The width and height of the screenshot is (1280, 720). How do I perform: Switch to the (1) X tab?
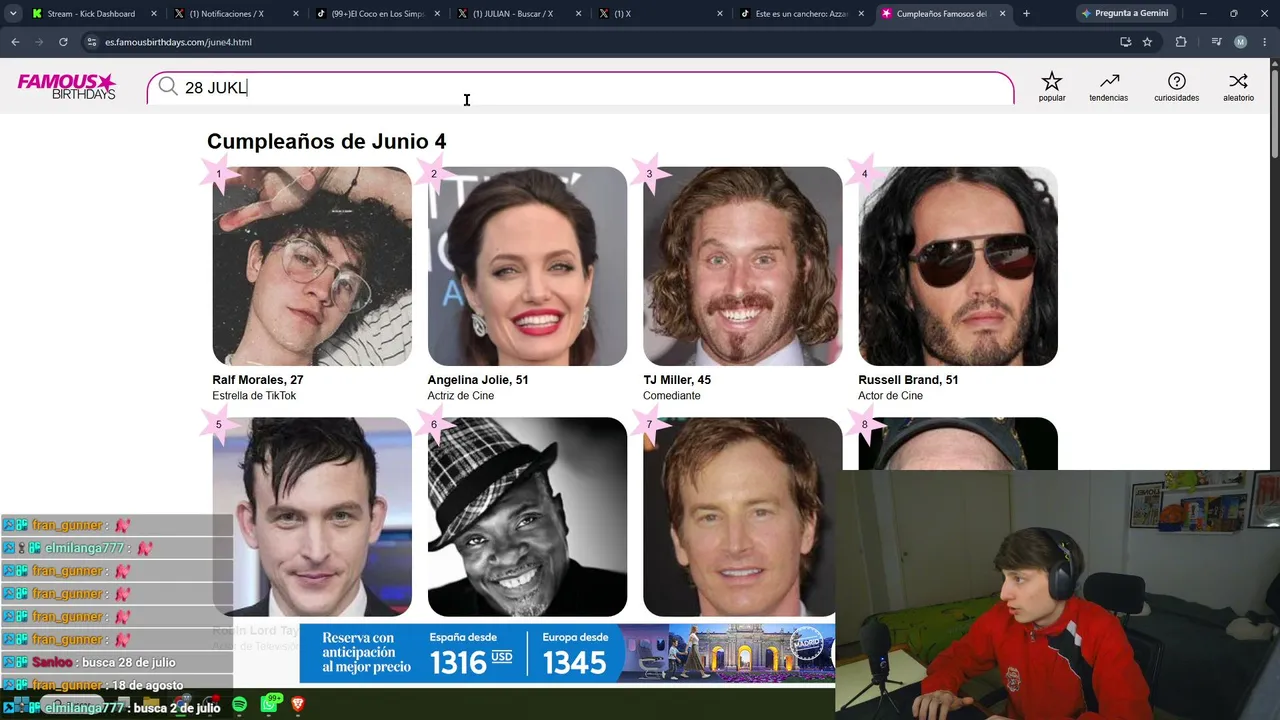tap(662, 14)
